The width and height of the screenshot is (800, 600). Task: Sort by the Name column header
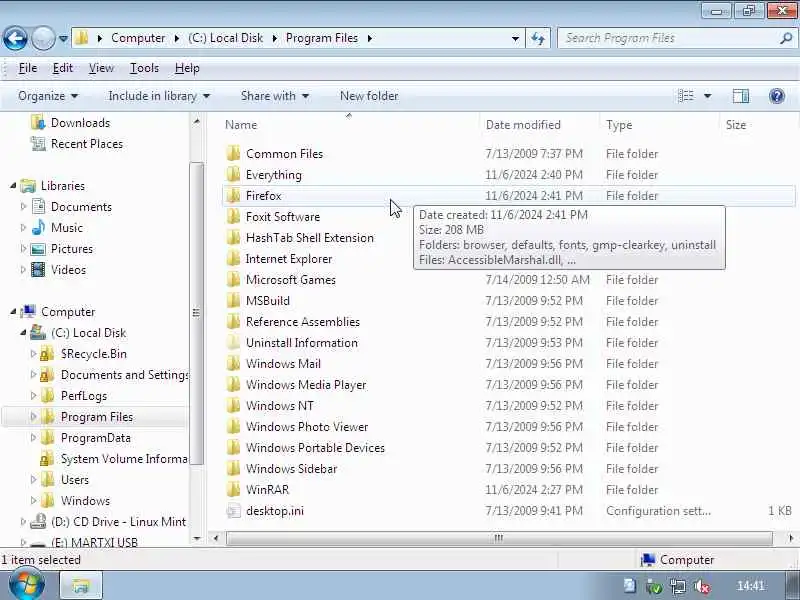[241, 125]
